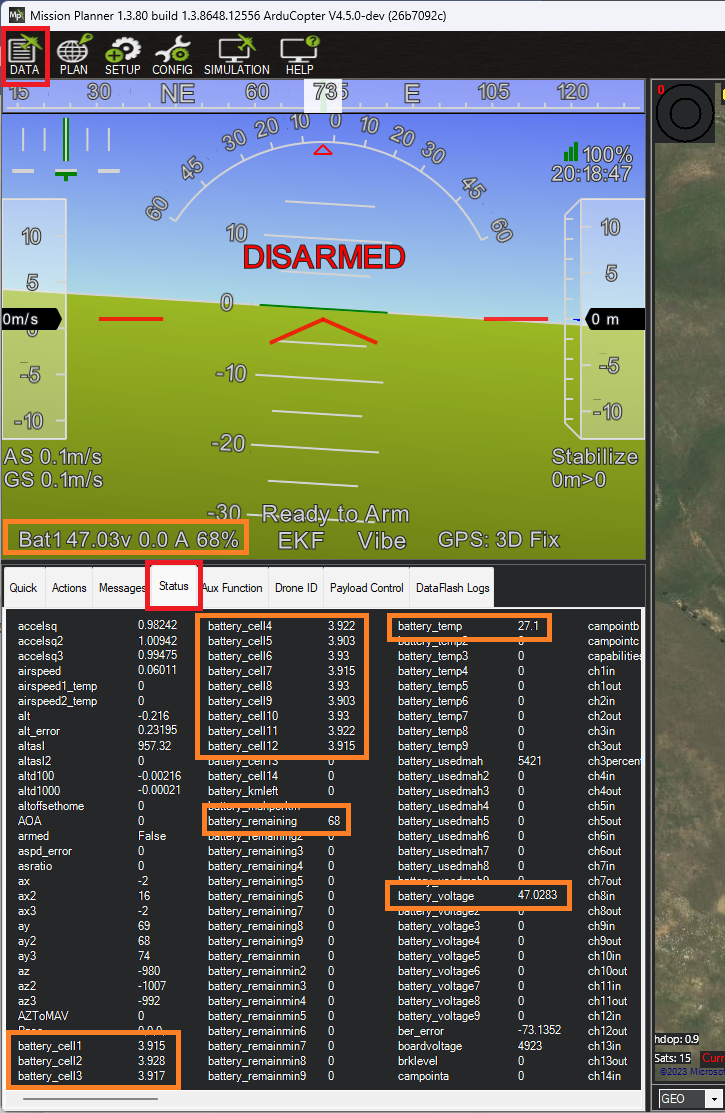Open CONFIG tuning wrench icon
The height and width of the screenshot is (1113, 725).
[172, 56]
